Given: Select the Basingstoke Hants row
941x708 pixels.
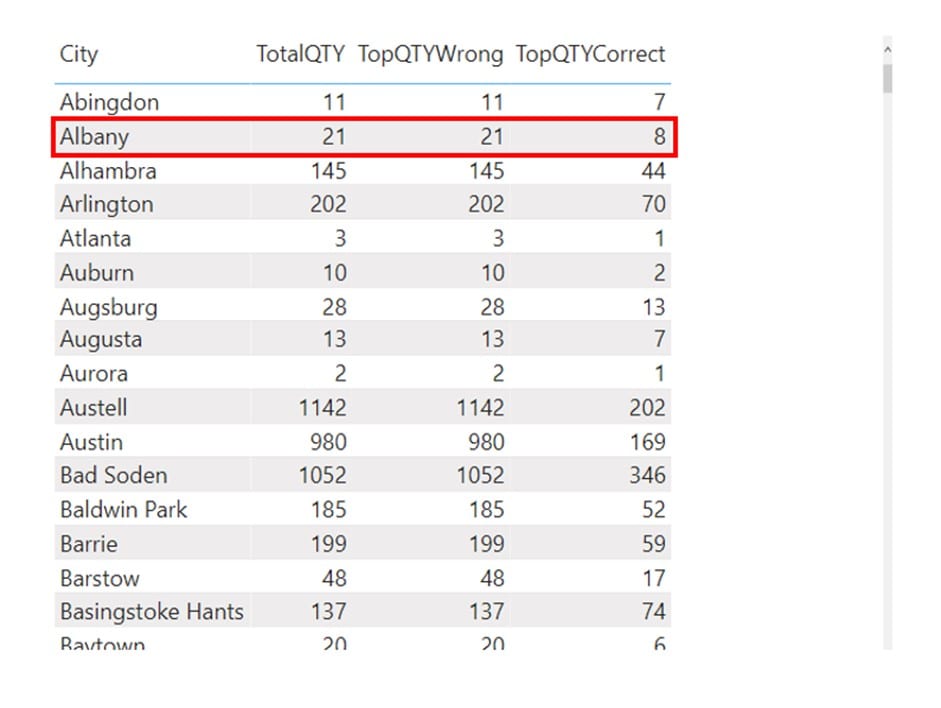Looking at the screenshot, I should pyautogui.click(x=362, y=611).
